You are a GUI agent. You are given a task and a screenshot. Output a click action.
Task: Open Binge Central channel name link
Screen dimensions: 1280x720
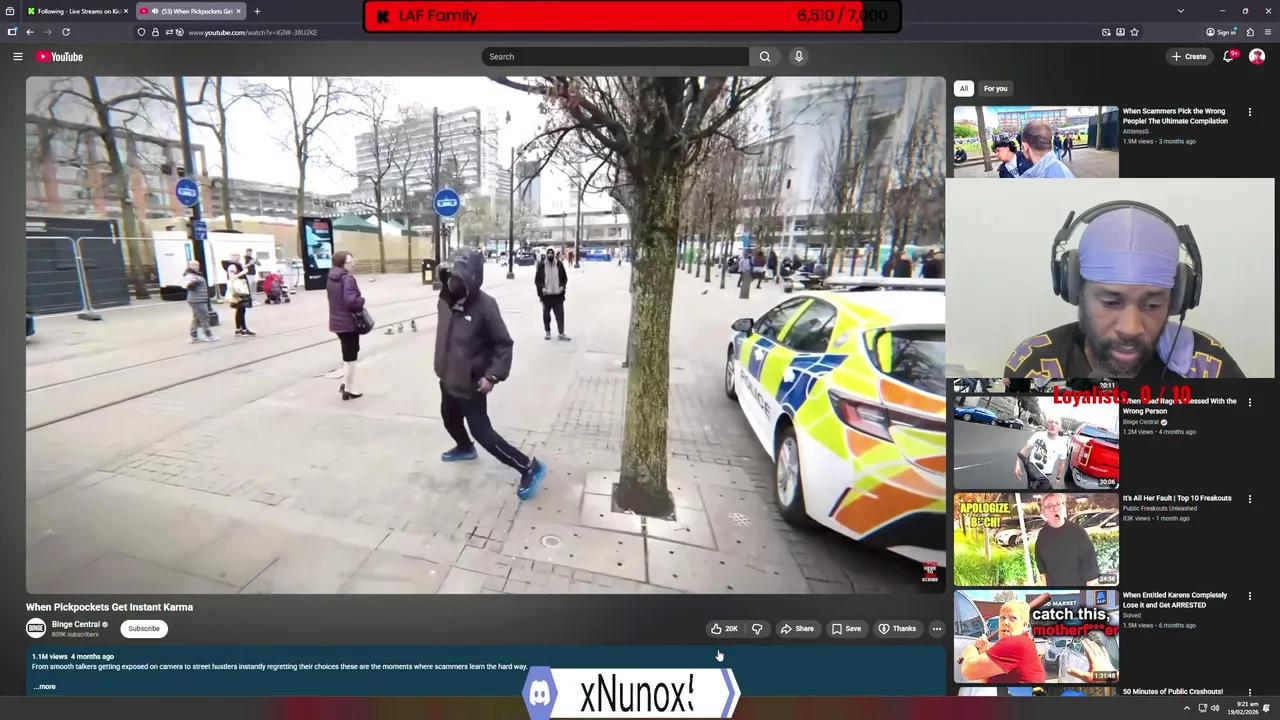(x=76, y=624)
